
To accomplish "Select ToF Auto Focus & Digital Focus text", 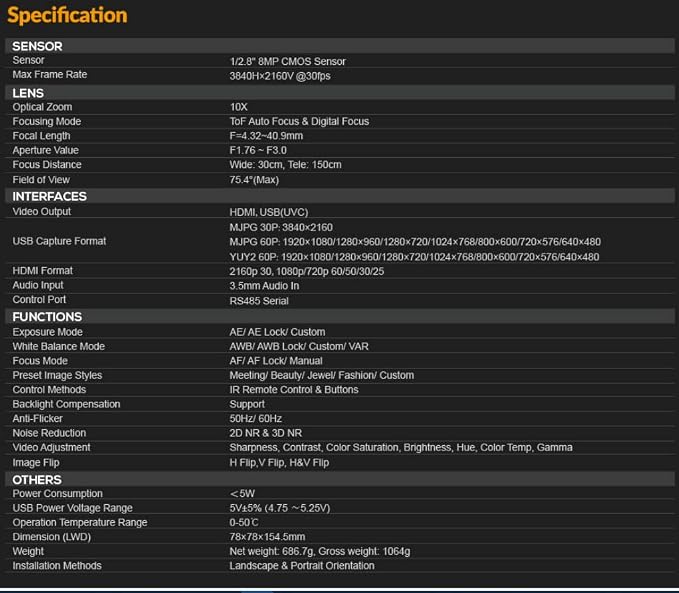I will click(299, 121).
